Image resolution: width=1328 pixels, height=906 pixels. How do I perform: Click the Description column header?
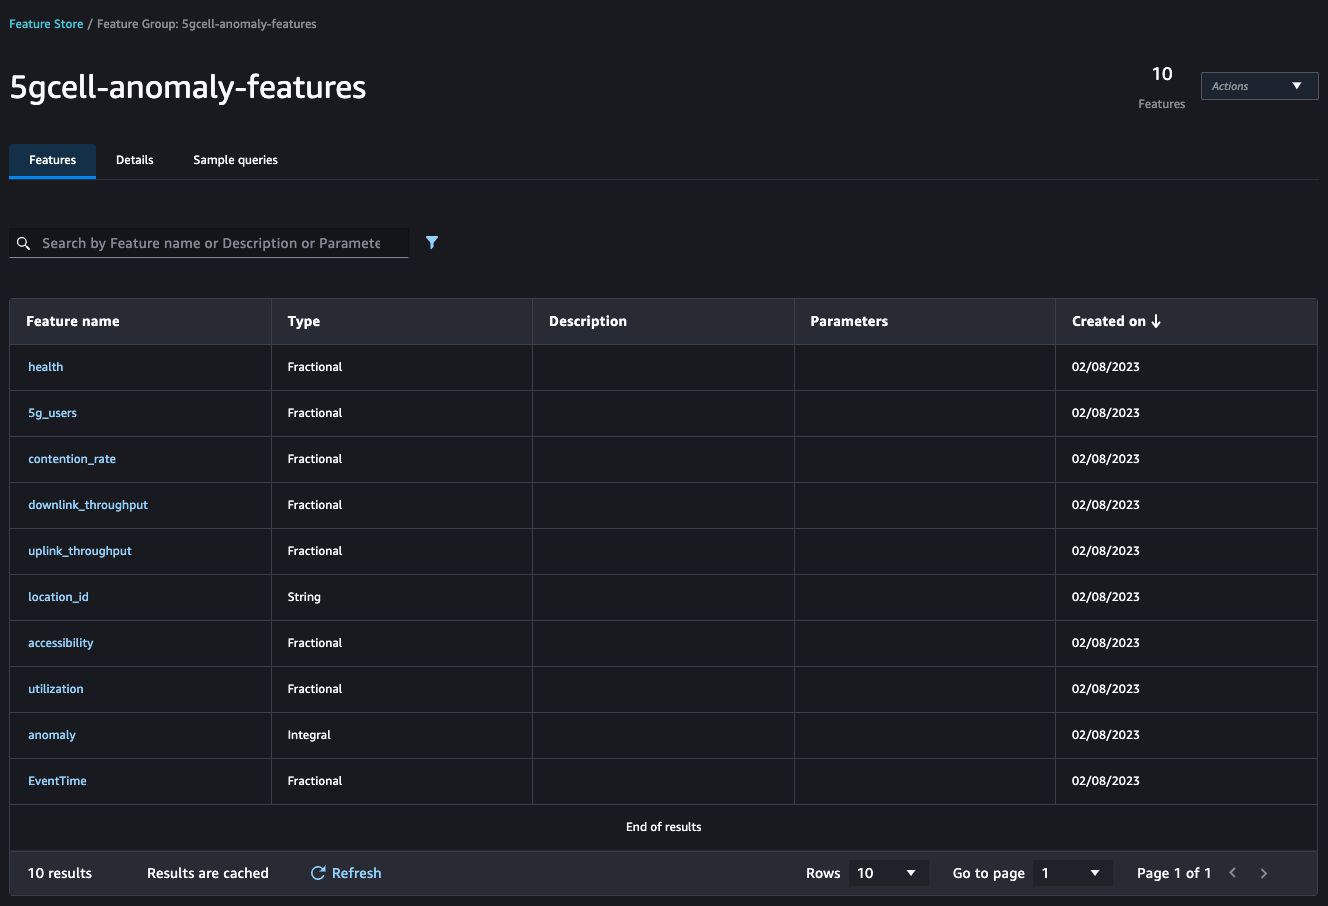[663, 321]
